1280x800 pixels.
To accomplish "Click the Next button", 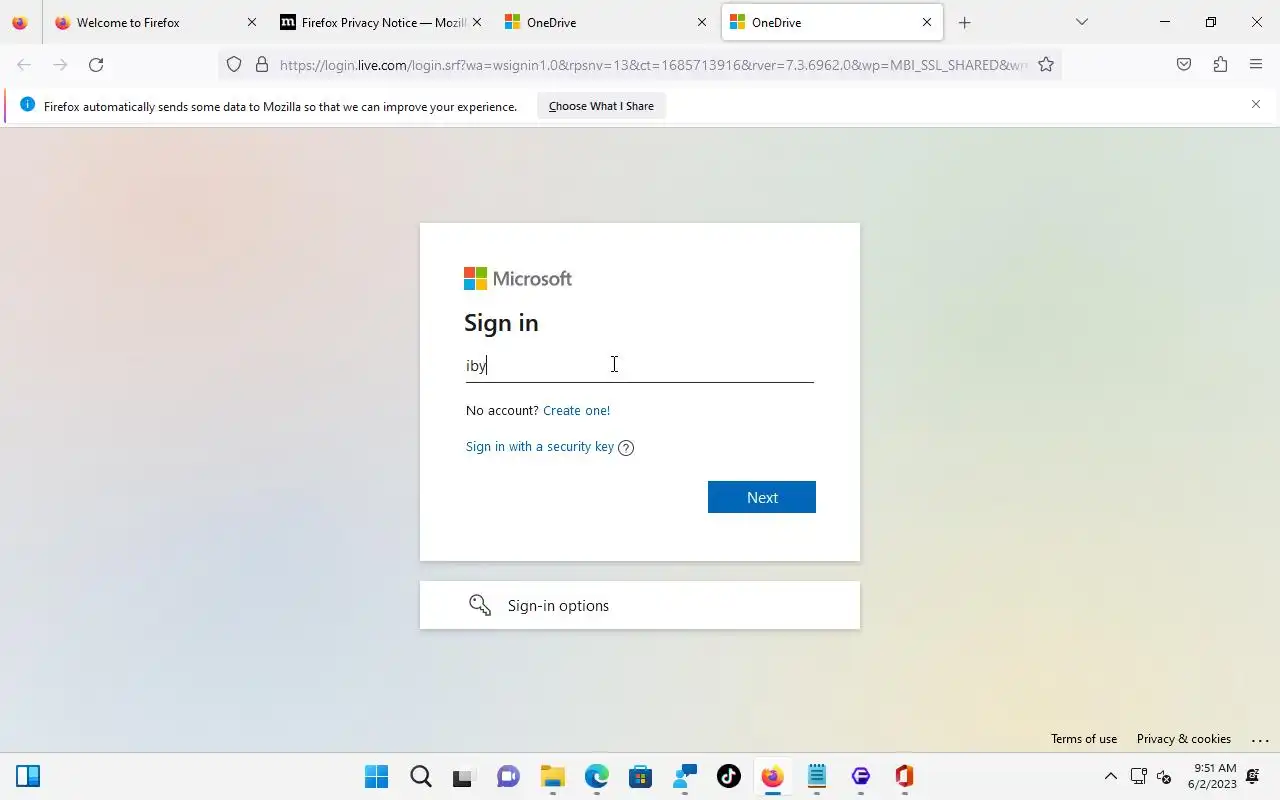I will click(762, 497).
